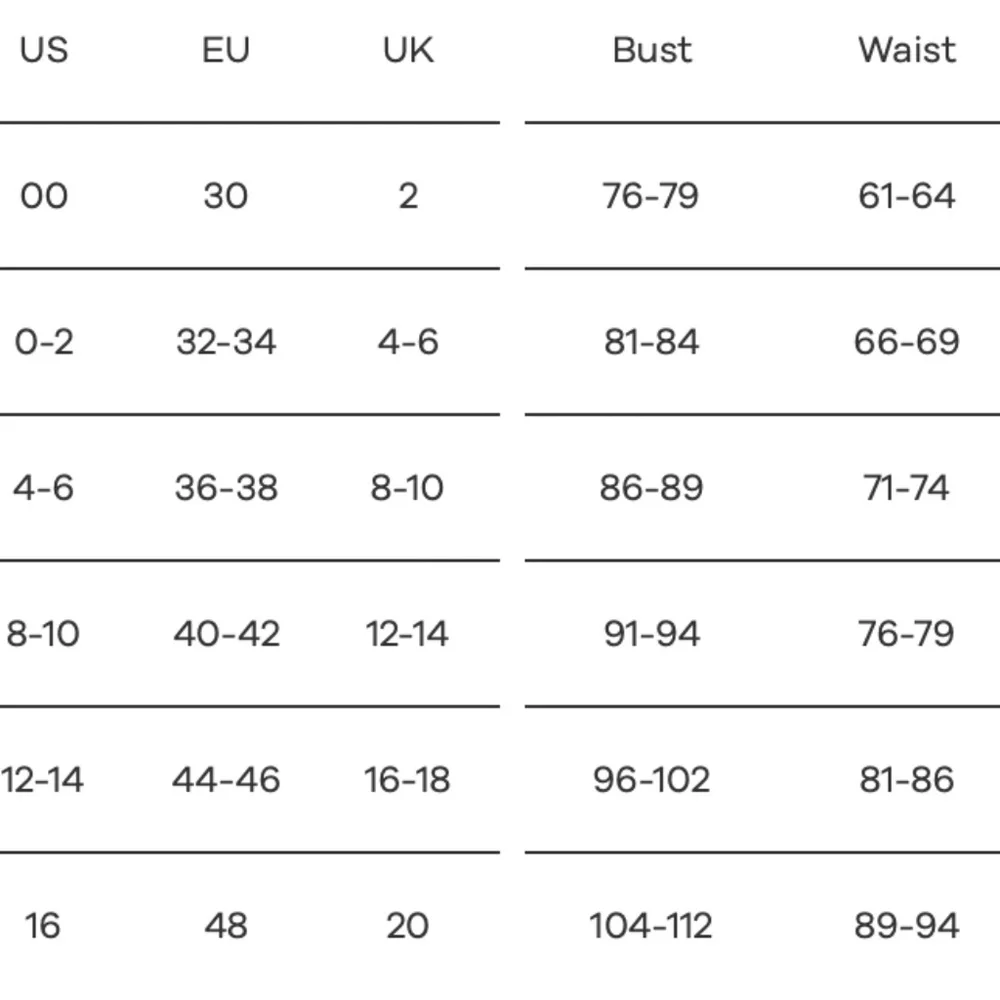Select EU size 30 cell
Image resolution: width=1000 pixels, height=1000 pixels.
click(x=226, y=196)
